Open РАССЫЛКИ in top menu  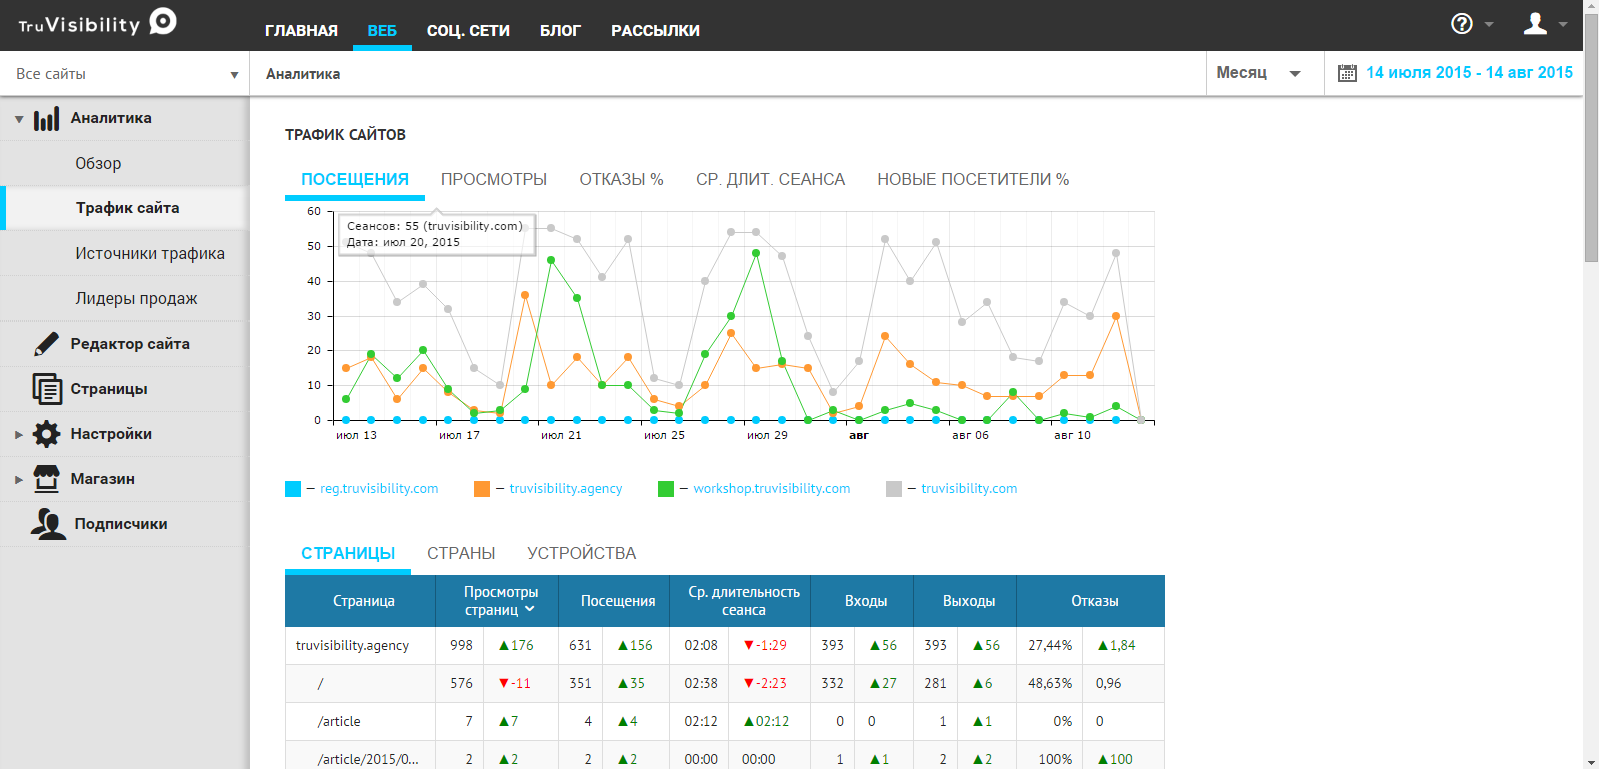point(655,31)
